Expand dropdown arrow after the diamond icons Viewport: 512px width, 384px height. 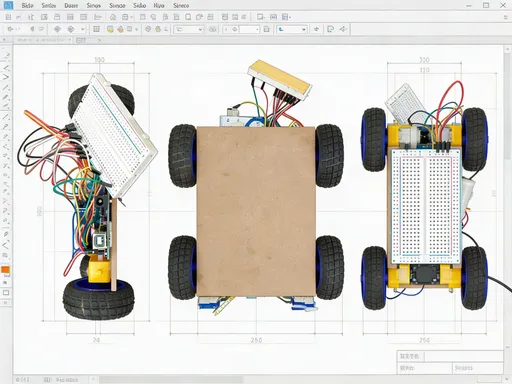pyautogui.click(x=83, y=29)
